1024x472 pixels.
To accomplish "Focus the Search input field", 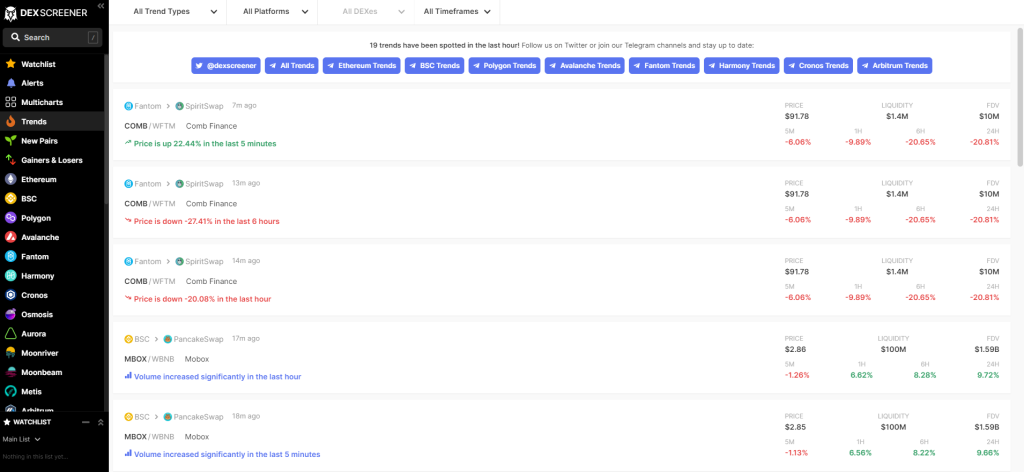I will pos(52,37).
